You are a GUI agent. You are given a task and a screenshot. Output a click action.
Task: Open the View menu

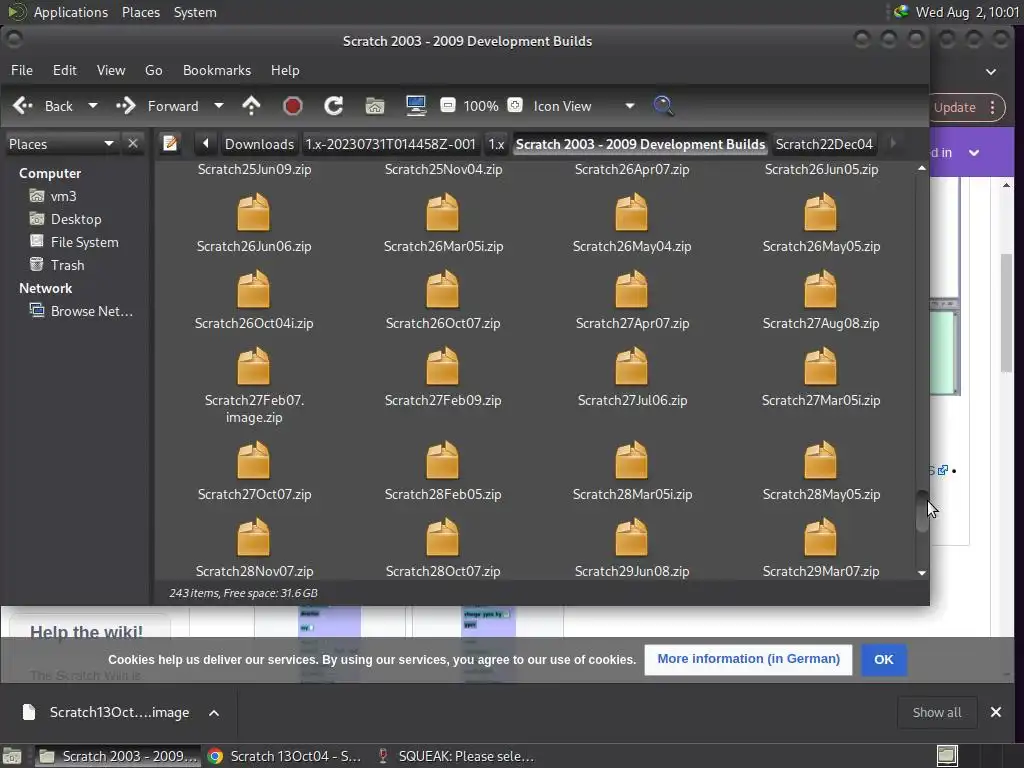tap(111, 70)
